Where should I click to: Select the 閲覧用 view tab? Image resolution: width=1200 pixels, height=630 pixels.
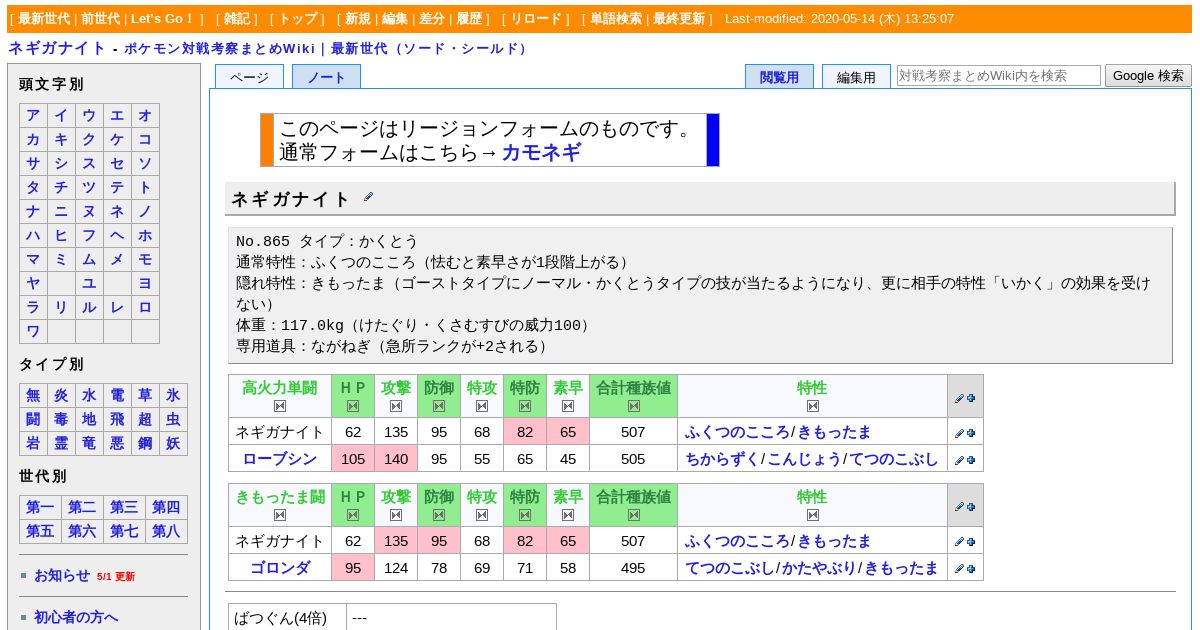coord(779,77)
